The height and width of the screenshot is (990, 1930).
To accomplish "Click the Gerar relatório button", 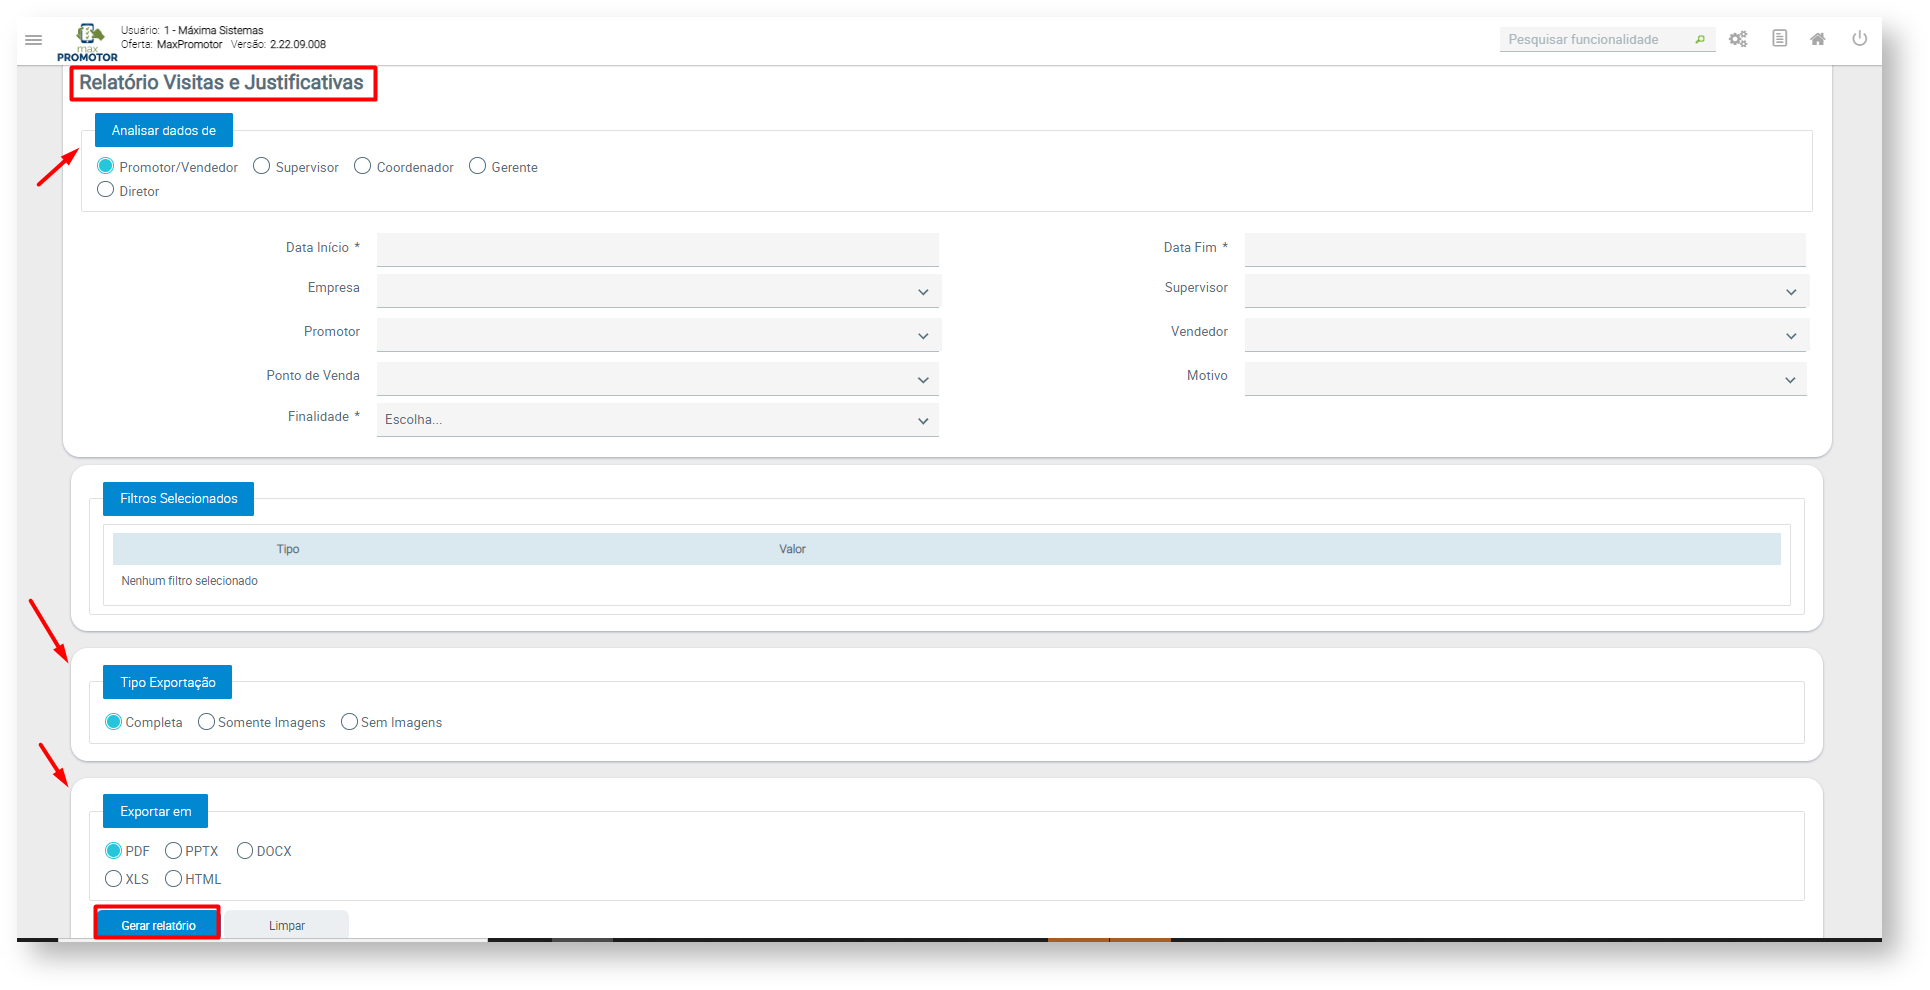I will [x=158, y=925].
